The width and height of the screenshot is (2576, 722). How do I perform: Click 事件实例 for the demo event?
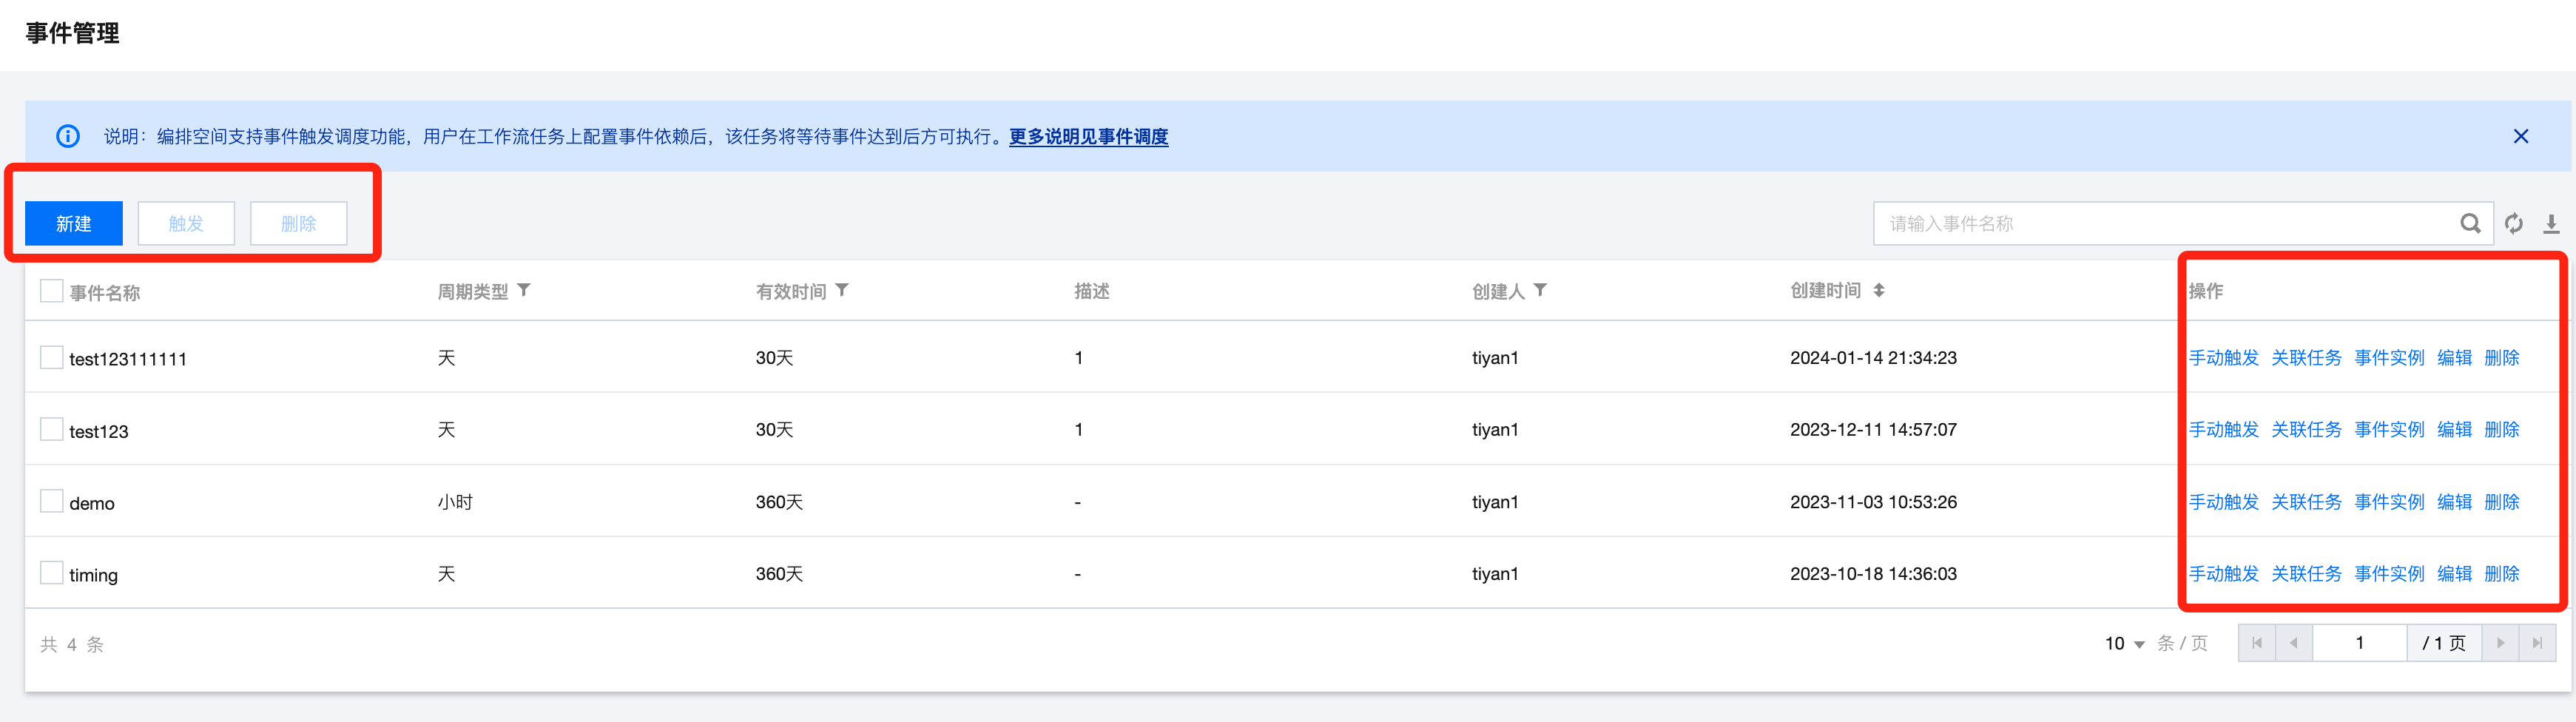[x=2389, y=502]
